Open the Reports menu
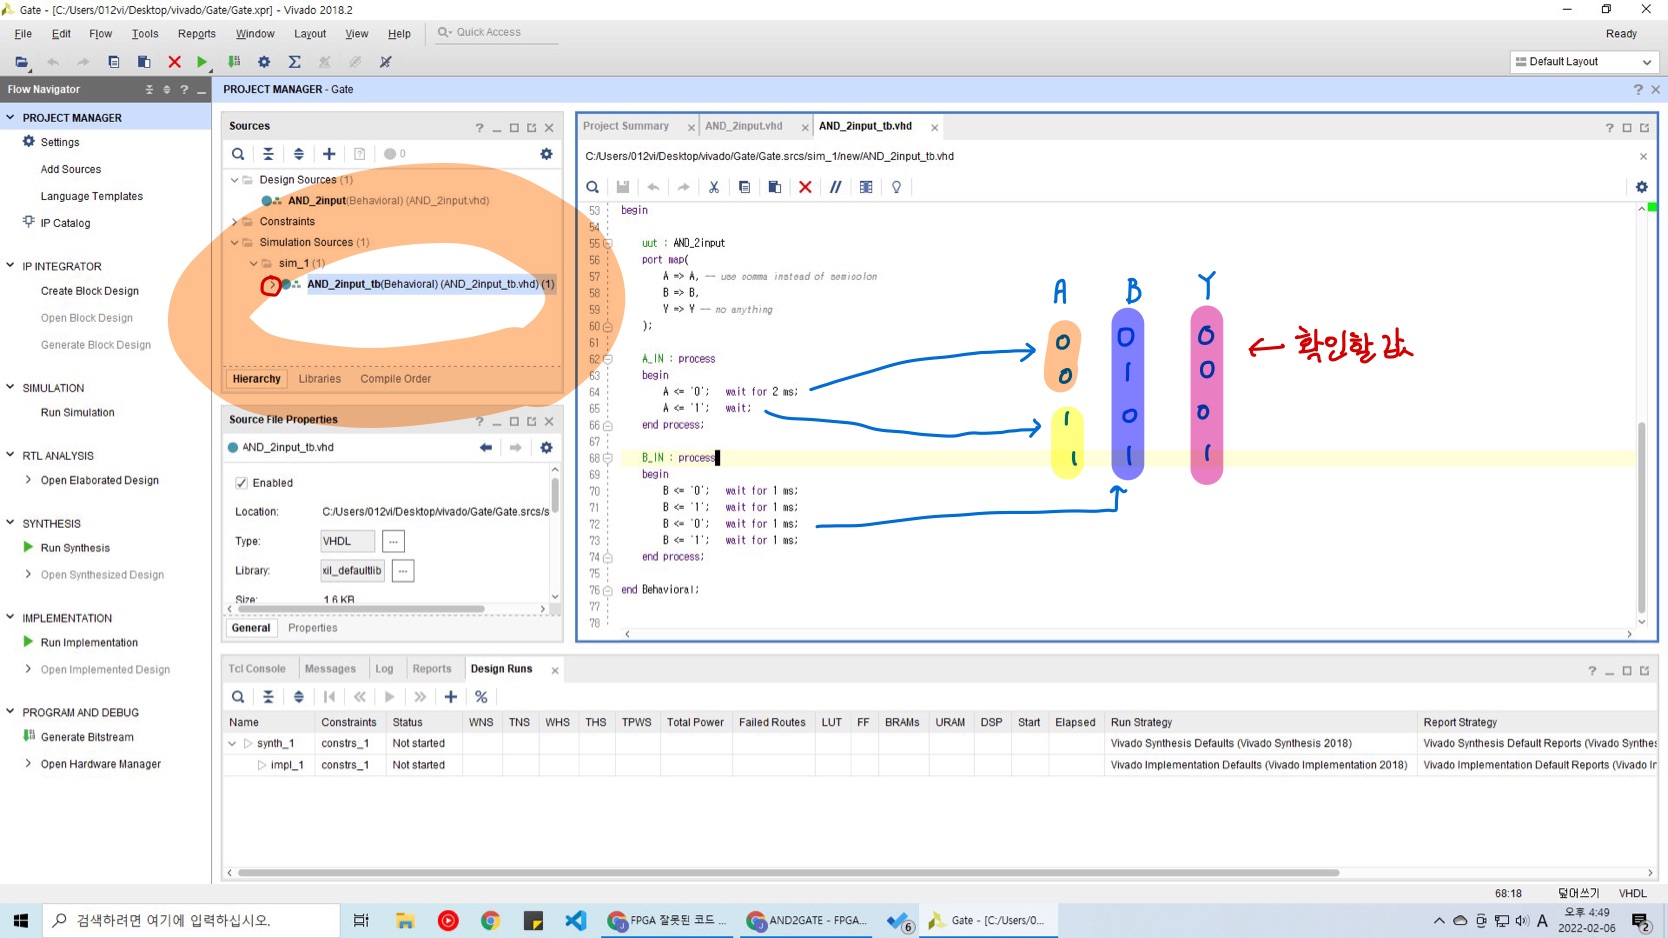The width and height of the screenshot is (1668, 938). click(197, 34)
